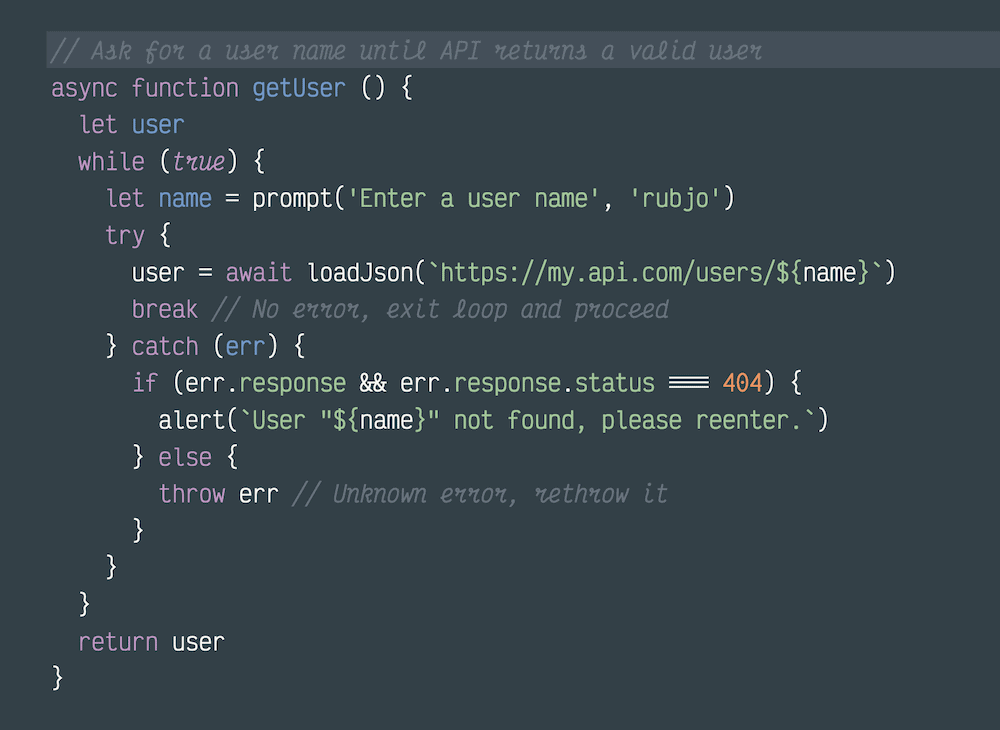Click the catch (err) block header
The width and height of the screenshot is (1000, 730).
click(x=200, y=346)
